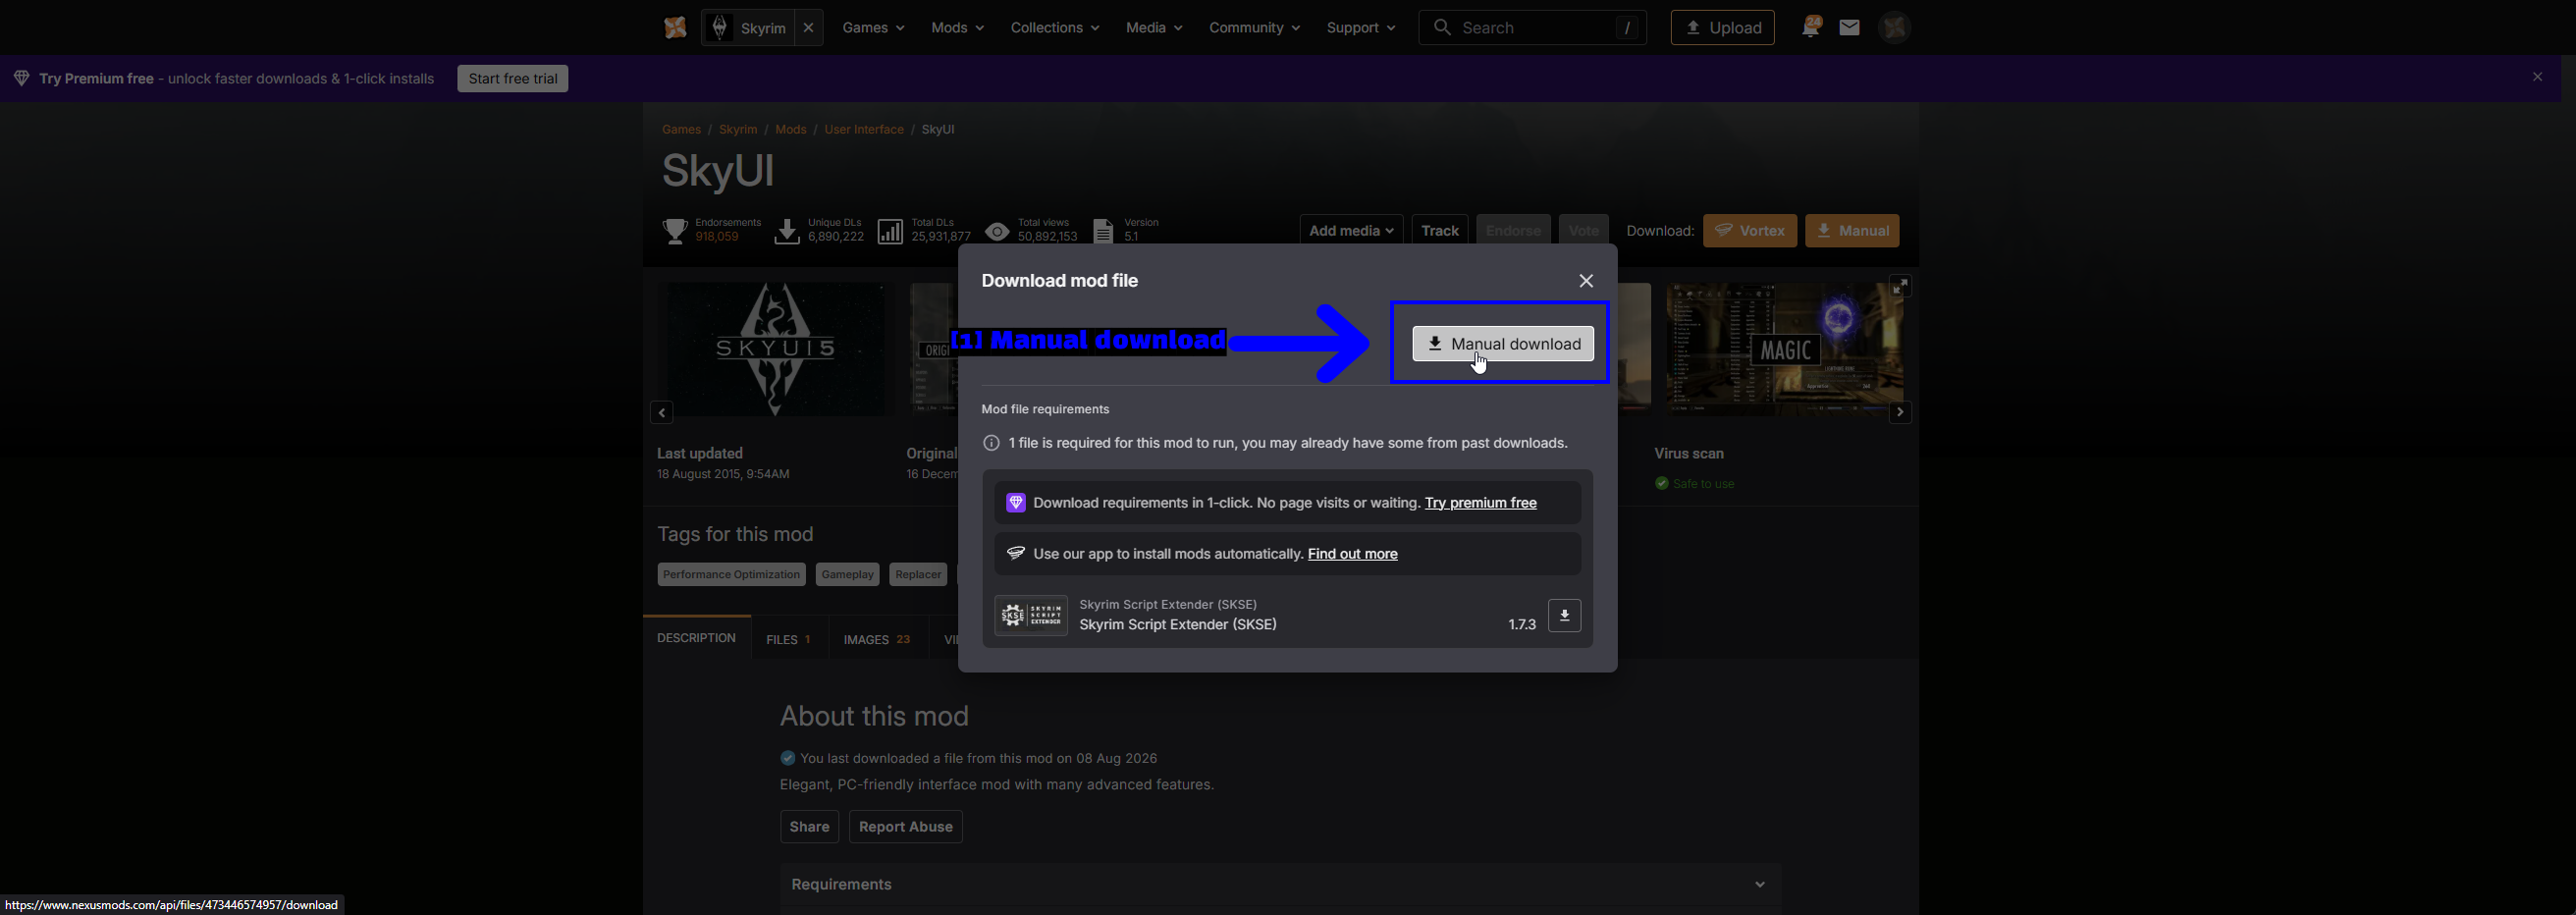The image size is (2576, 915).
Task: Download with Vortex button
Action: [1749, 231]
